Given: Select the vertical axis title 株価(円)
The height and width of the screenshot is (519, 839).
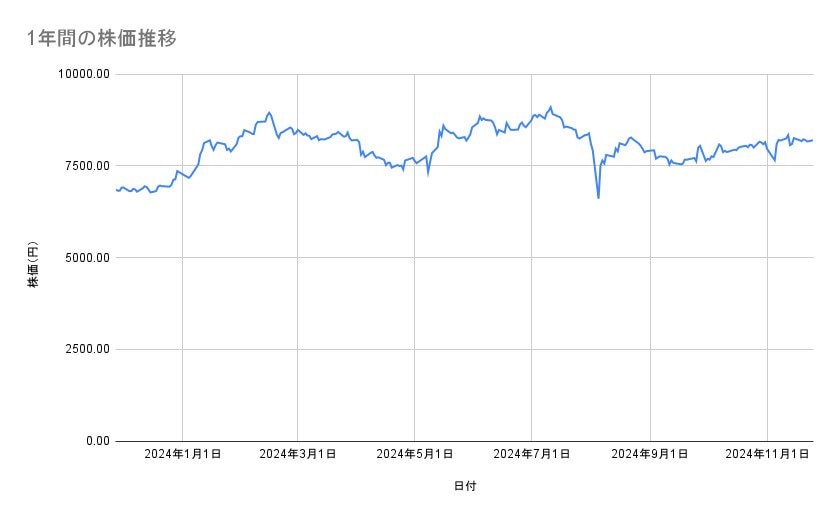Looking at the screenshot, I should click(33, 266).
